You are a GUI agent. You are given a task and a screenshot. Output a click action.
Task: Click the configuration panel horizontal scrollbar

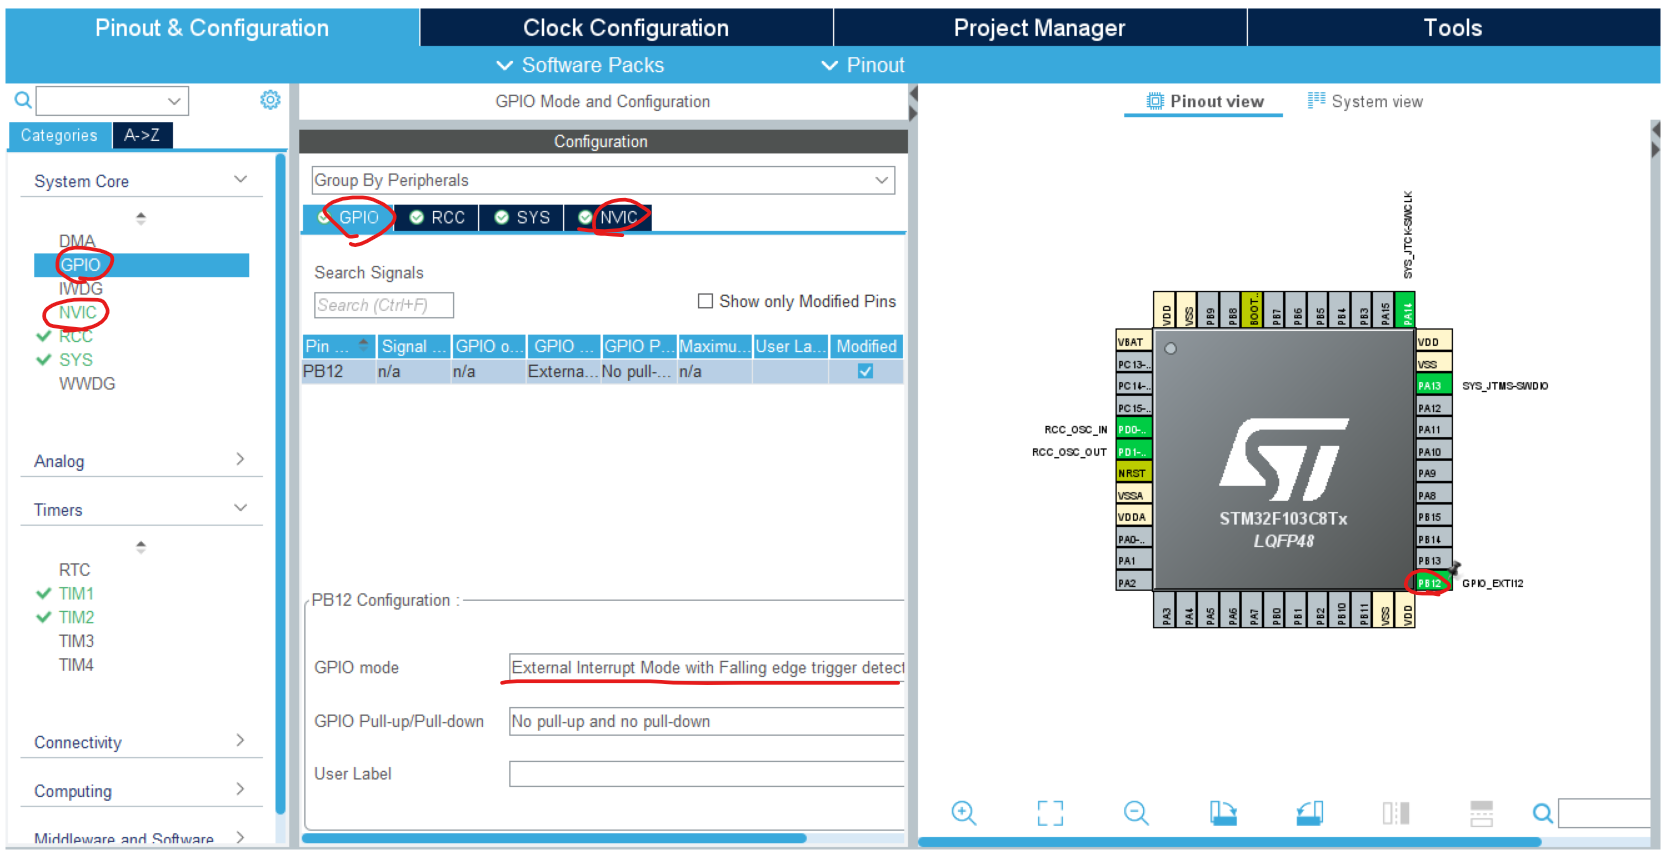(554, 838)
